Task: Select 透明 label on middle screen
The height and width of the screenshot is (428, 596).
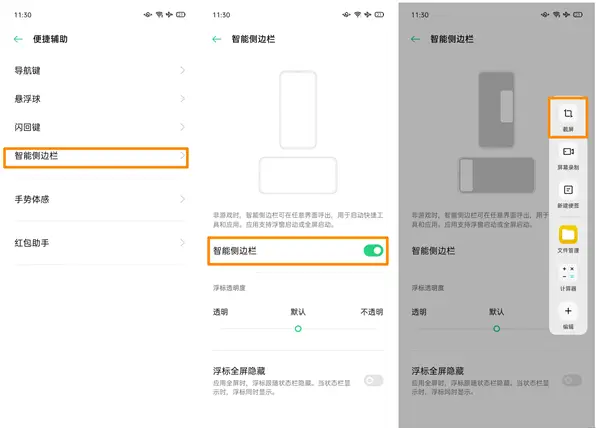Action: coord(220,312)
